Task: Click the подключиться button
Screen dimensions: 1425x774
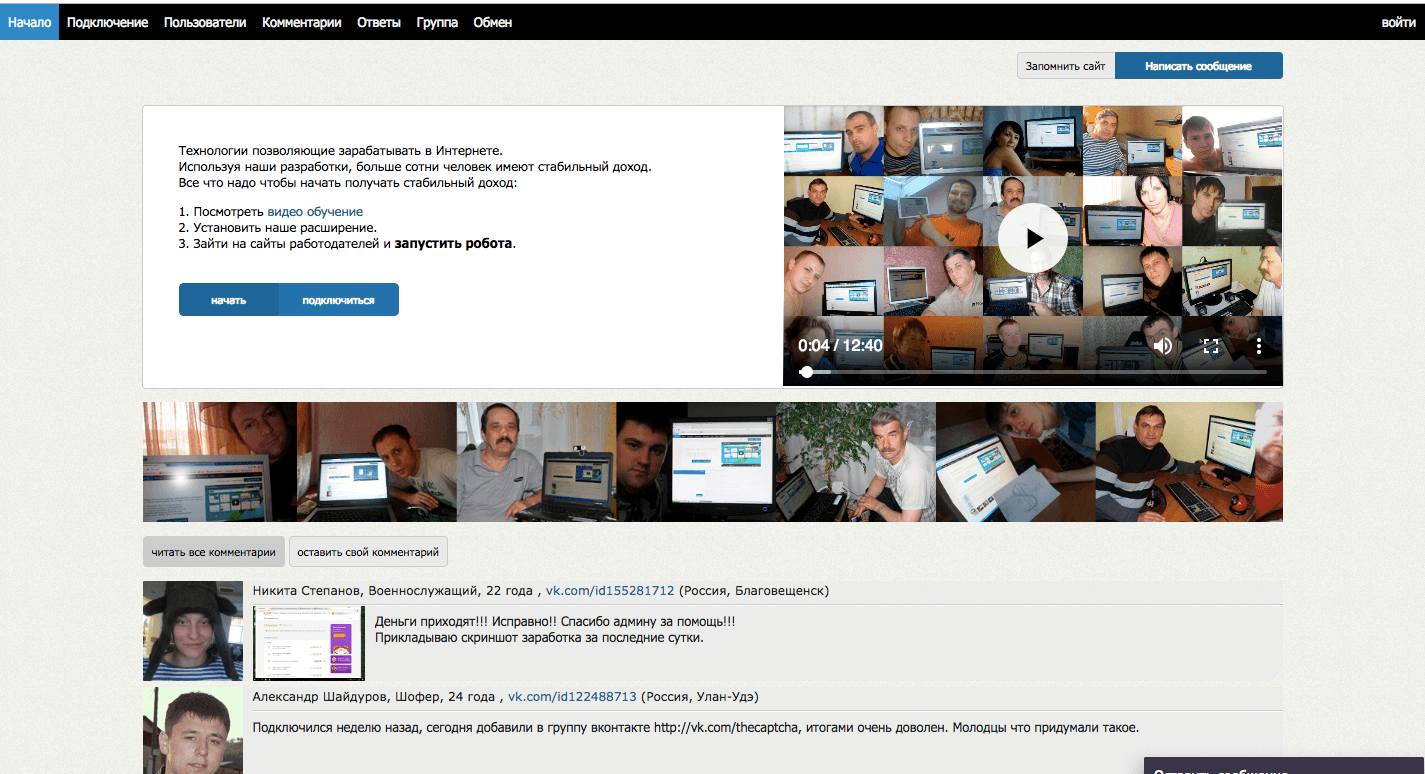Action: [338, 300]
